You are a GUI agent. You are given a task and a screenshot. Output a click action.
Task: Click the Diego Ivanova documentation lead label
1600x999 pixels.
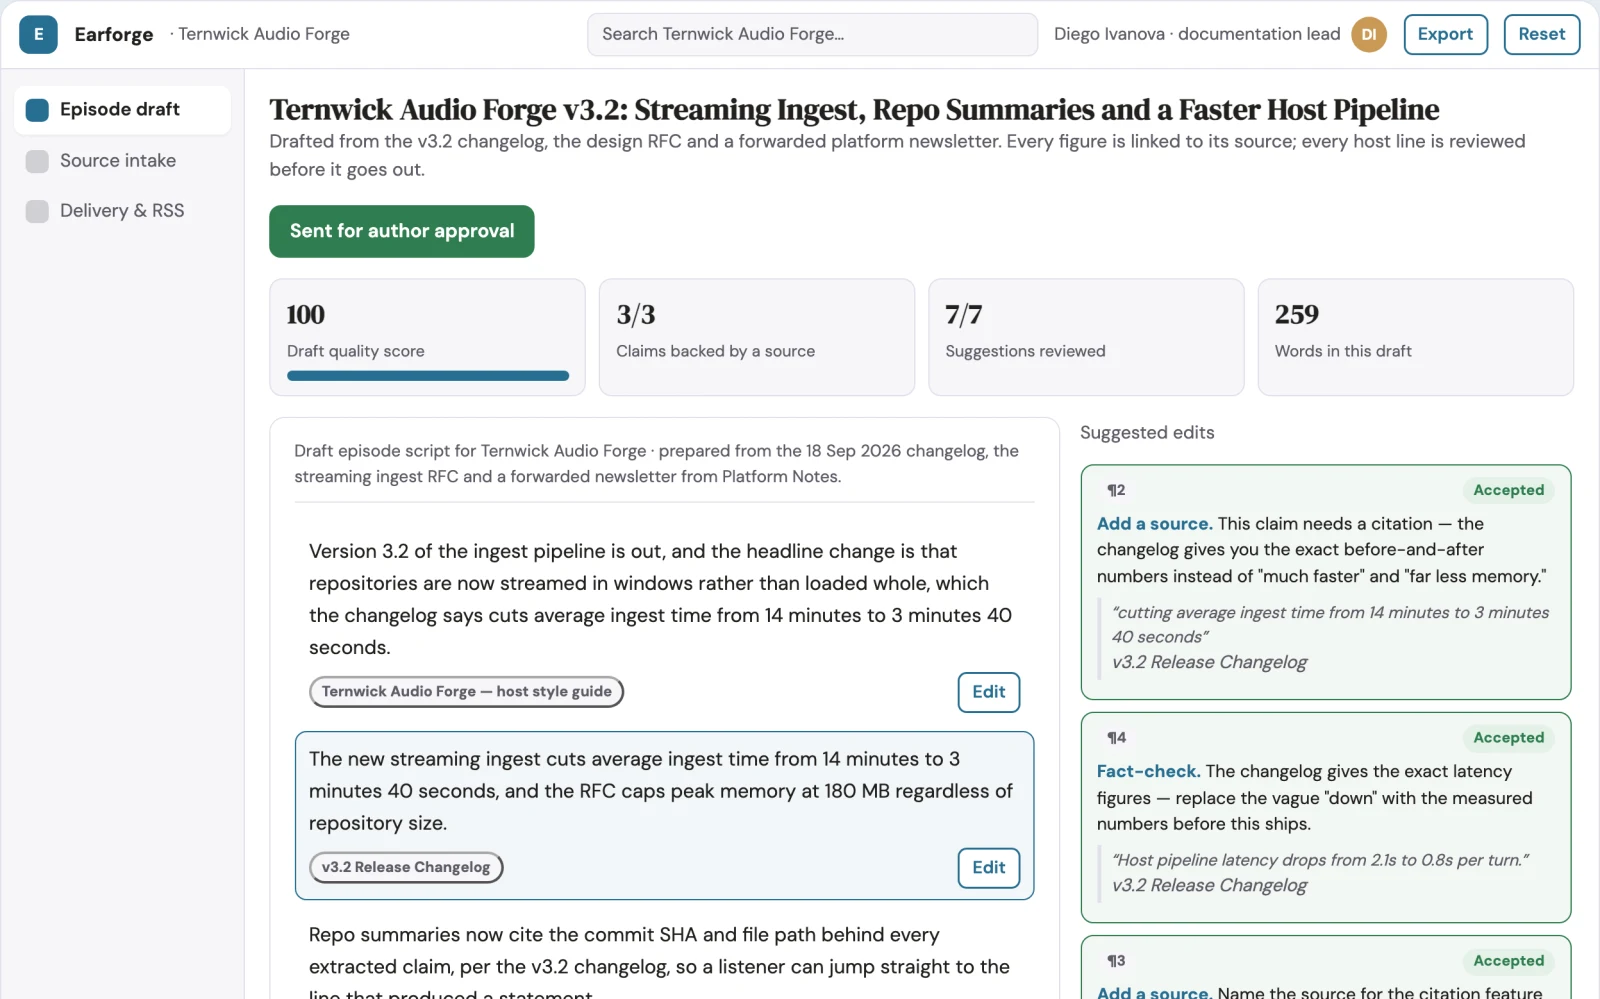point(1197,34)
